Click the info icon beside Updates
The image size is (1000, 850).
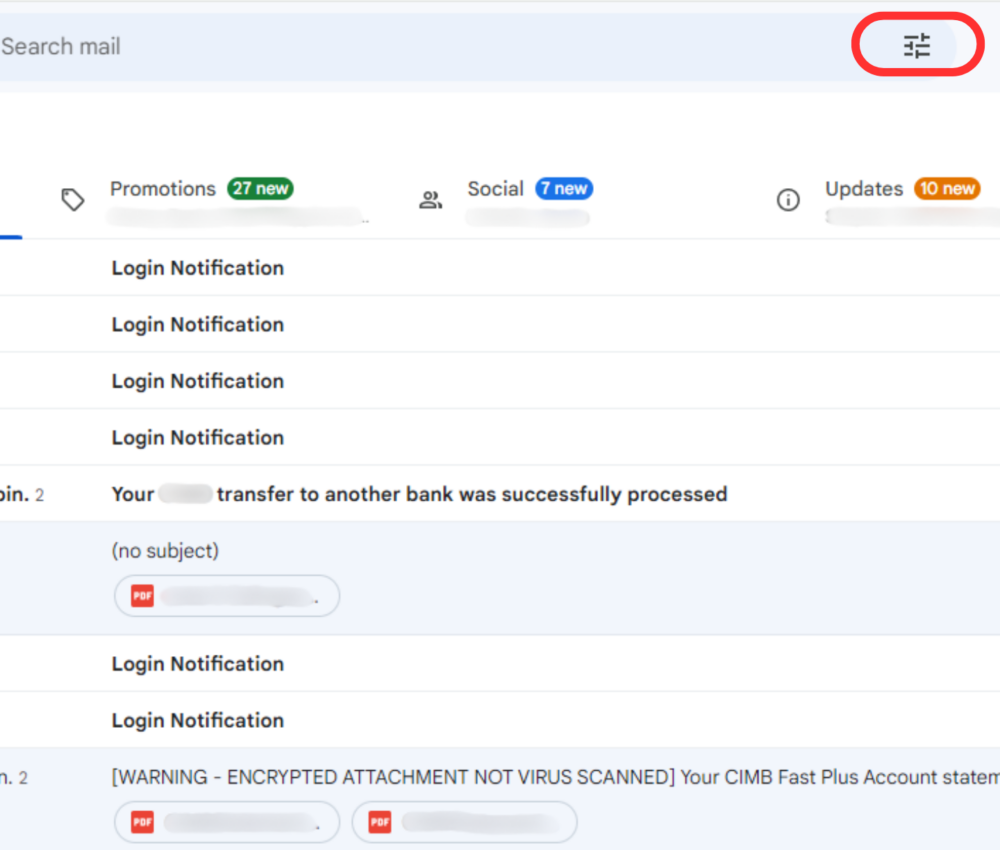point(788,199)
